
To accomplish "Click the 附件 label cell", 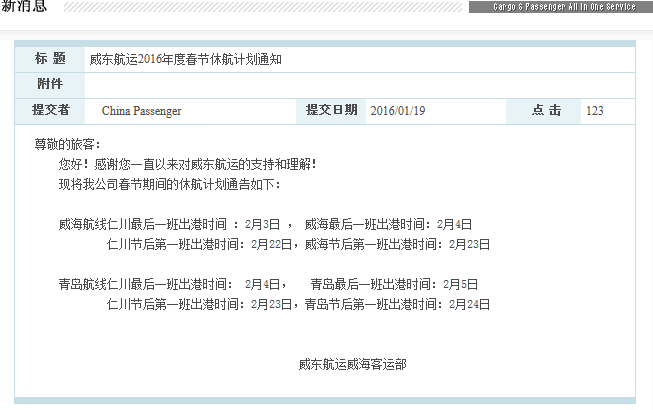I will pos(50,85).
